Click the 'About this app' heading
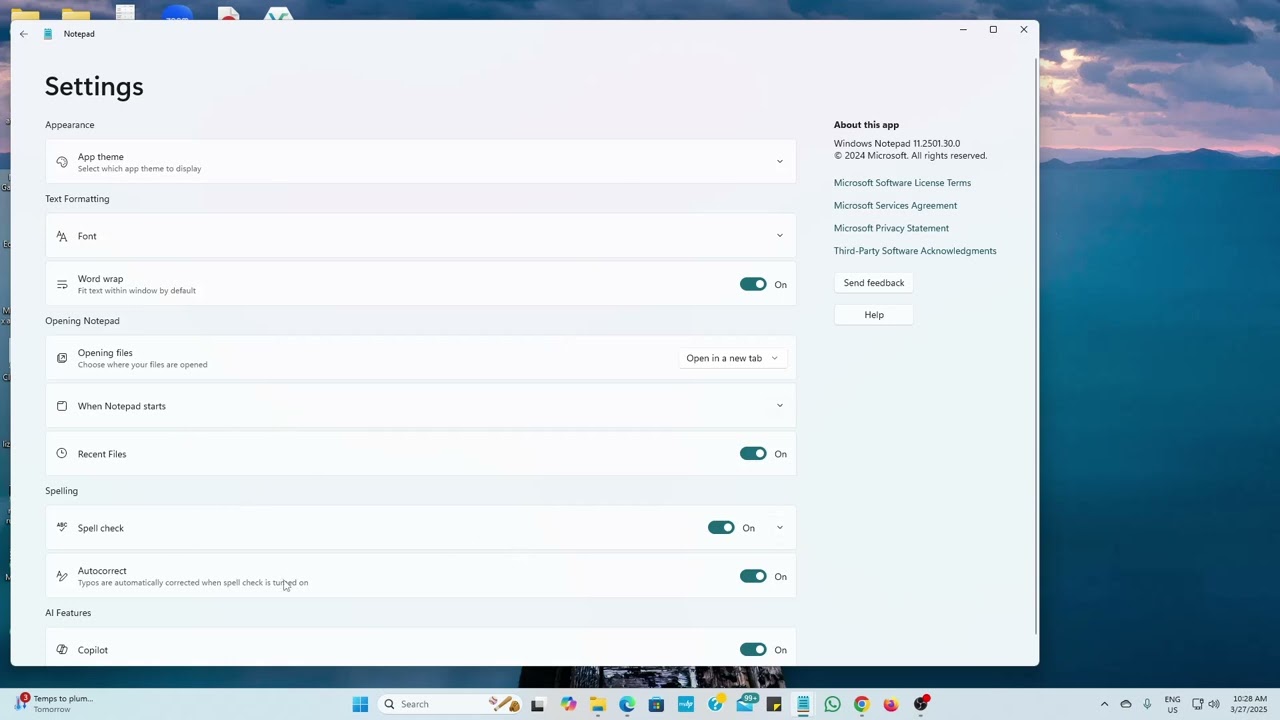1280x720 pixels. click(866, 125)
